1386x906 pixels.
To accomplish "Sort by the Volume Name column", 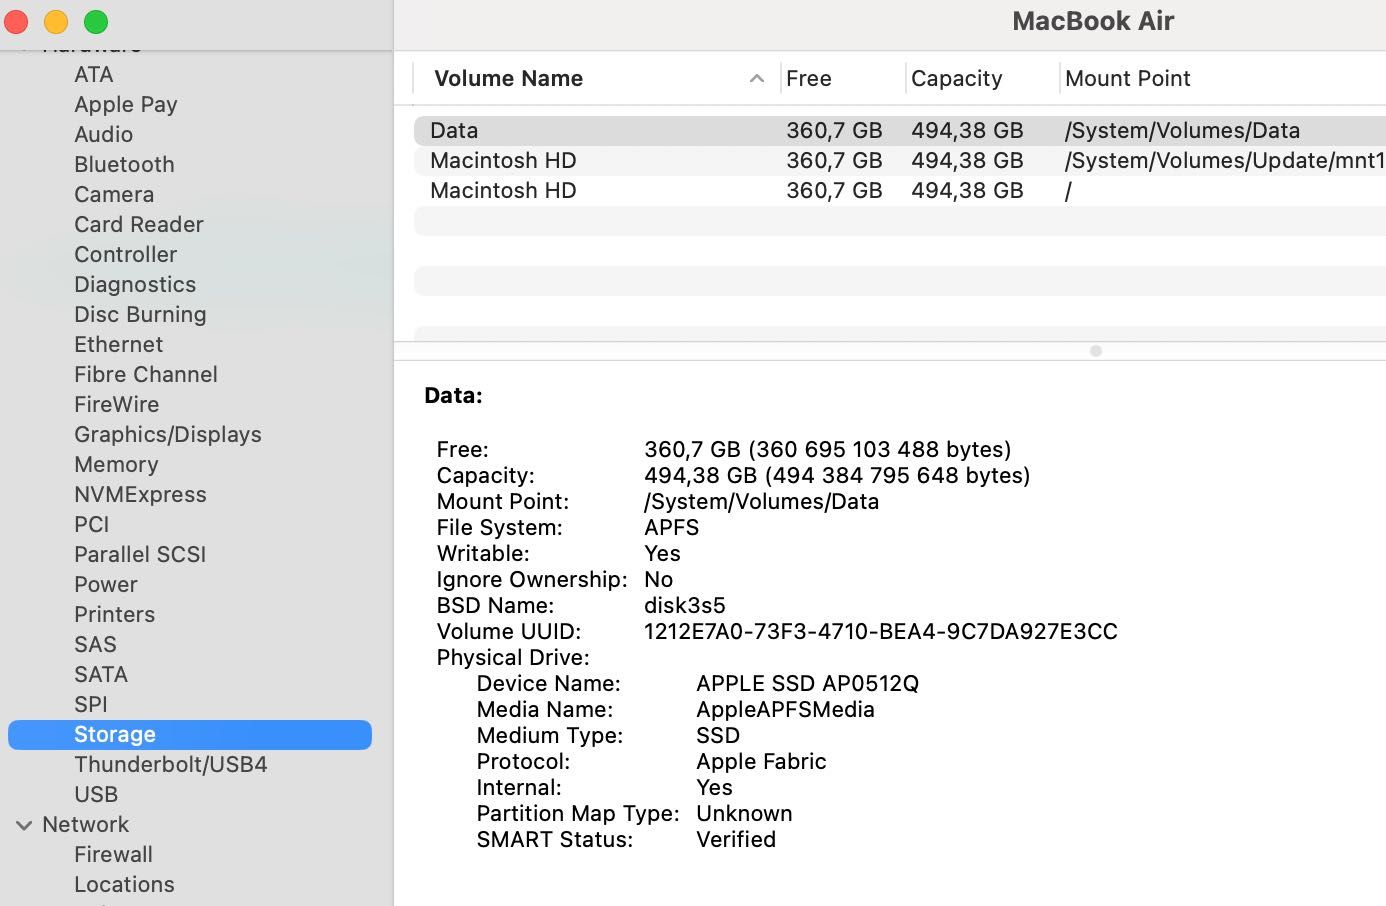I will pyautogui.click(x=508, y=78).
